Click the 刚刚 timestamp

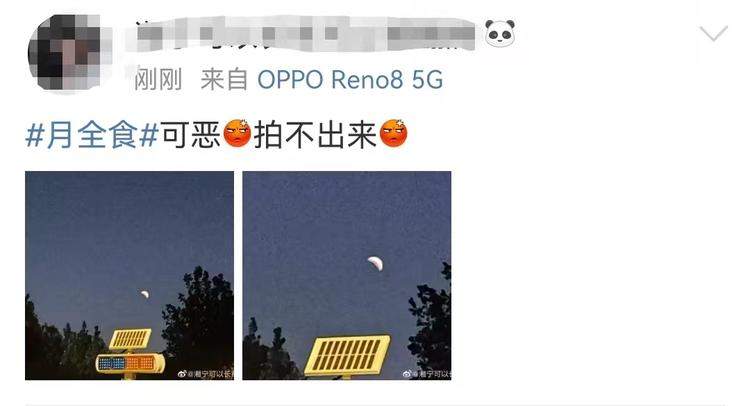click(x=158, y=79)
